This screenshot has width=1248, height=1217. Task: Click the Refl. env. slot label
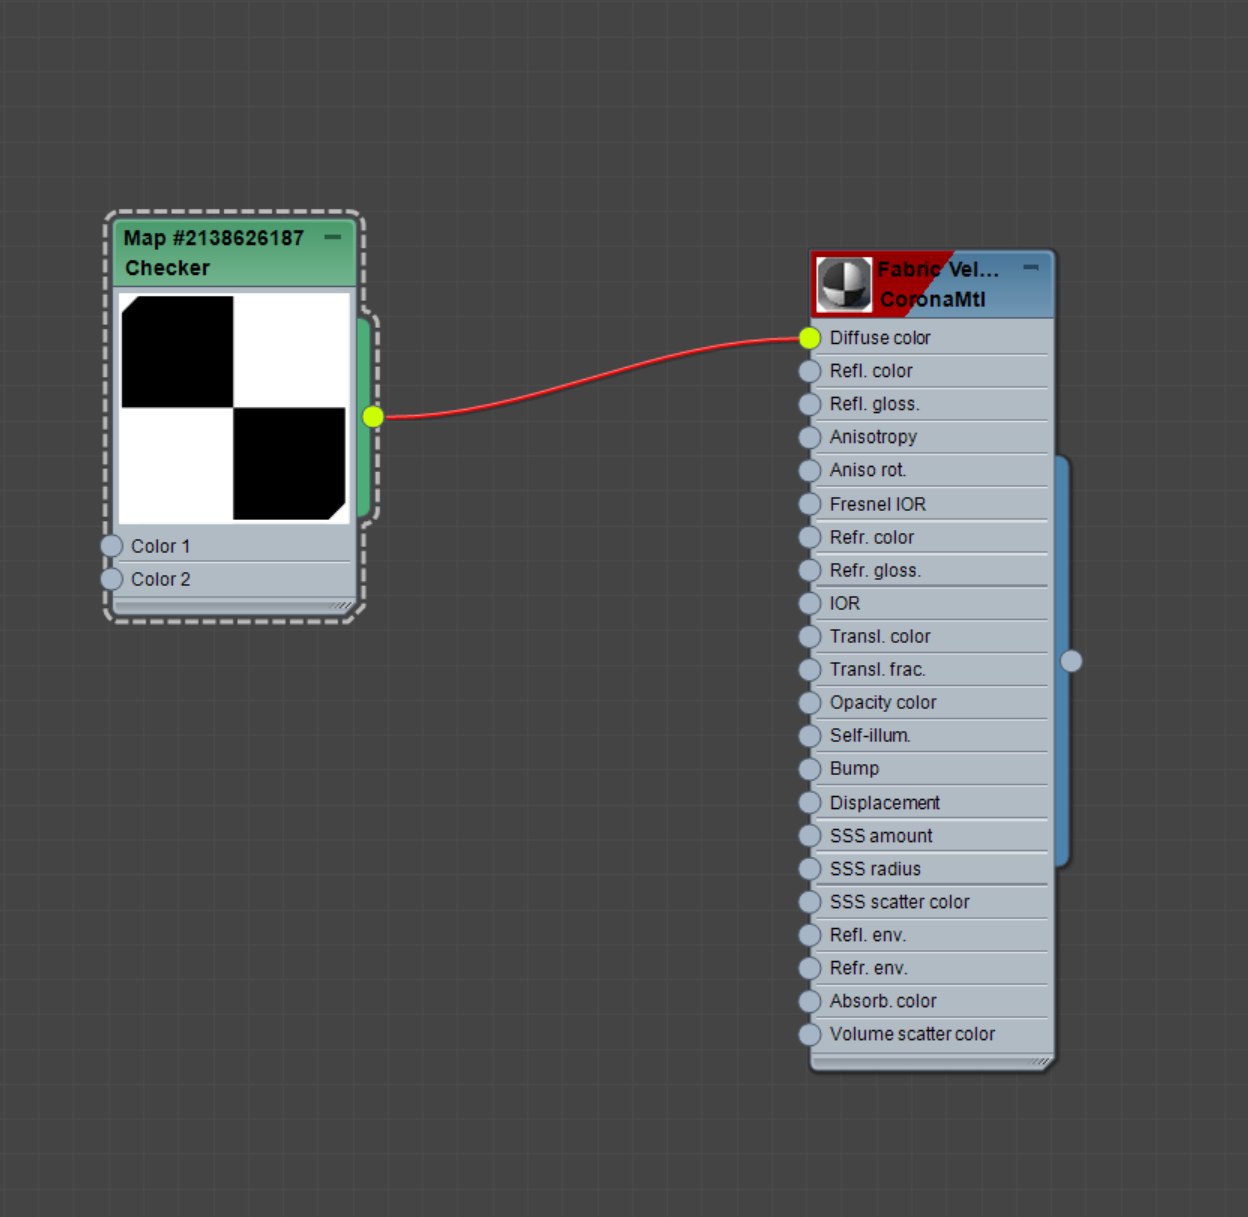point(868,935)
